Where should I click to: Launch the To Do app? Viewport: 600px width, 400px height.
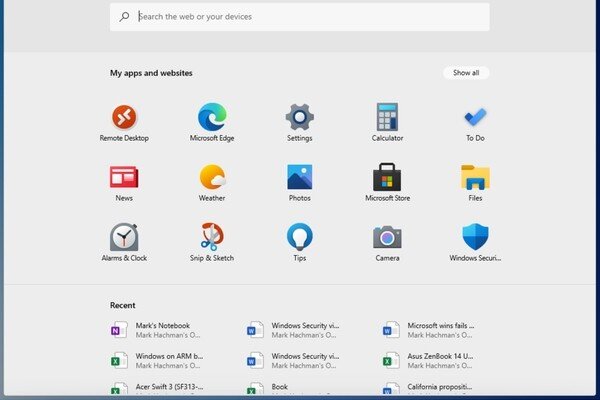475,123
